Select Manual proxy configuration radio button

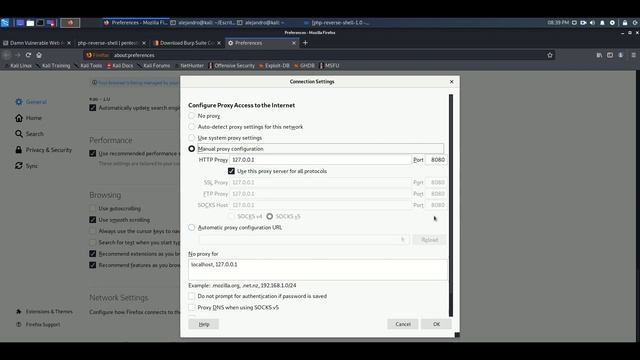[x=191, y=149]
